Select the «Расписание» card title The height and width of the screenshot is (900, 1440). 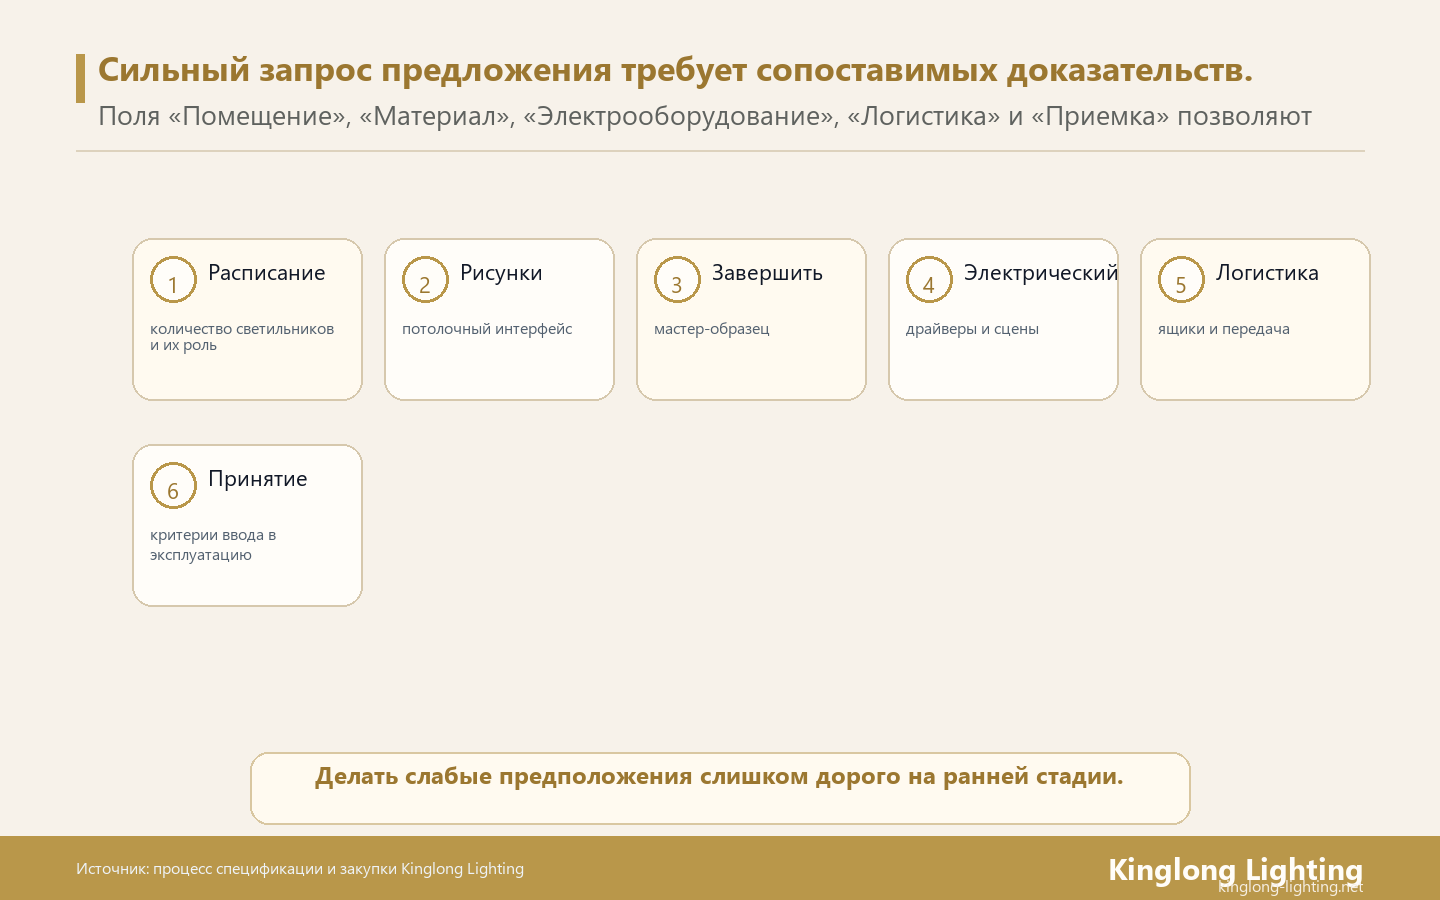coord(267,273)
